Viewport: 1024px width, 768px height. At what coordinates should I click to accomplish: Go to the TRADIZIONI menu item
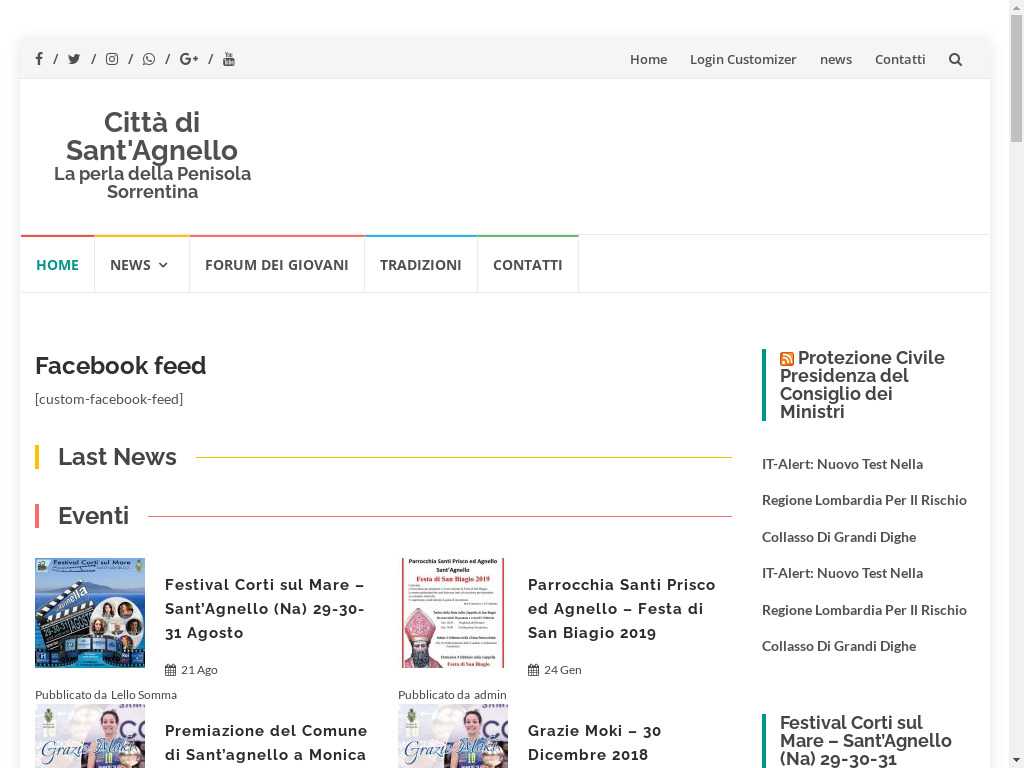[420, 265]
